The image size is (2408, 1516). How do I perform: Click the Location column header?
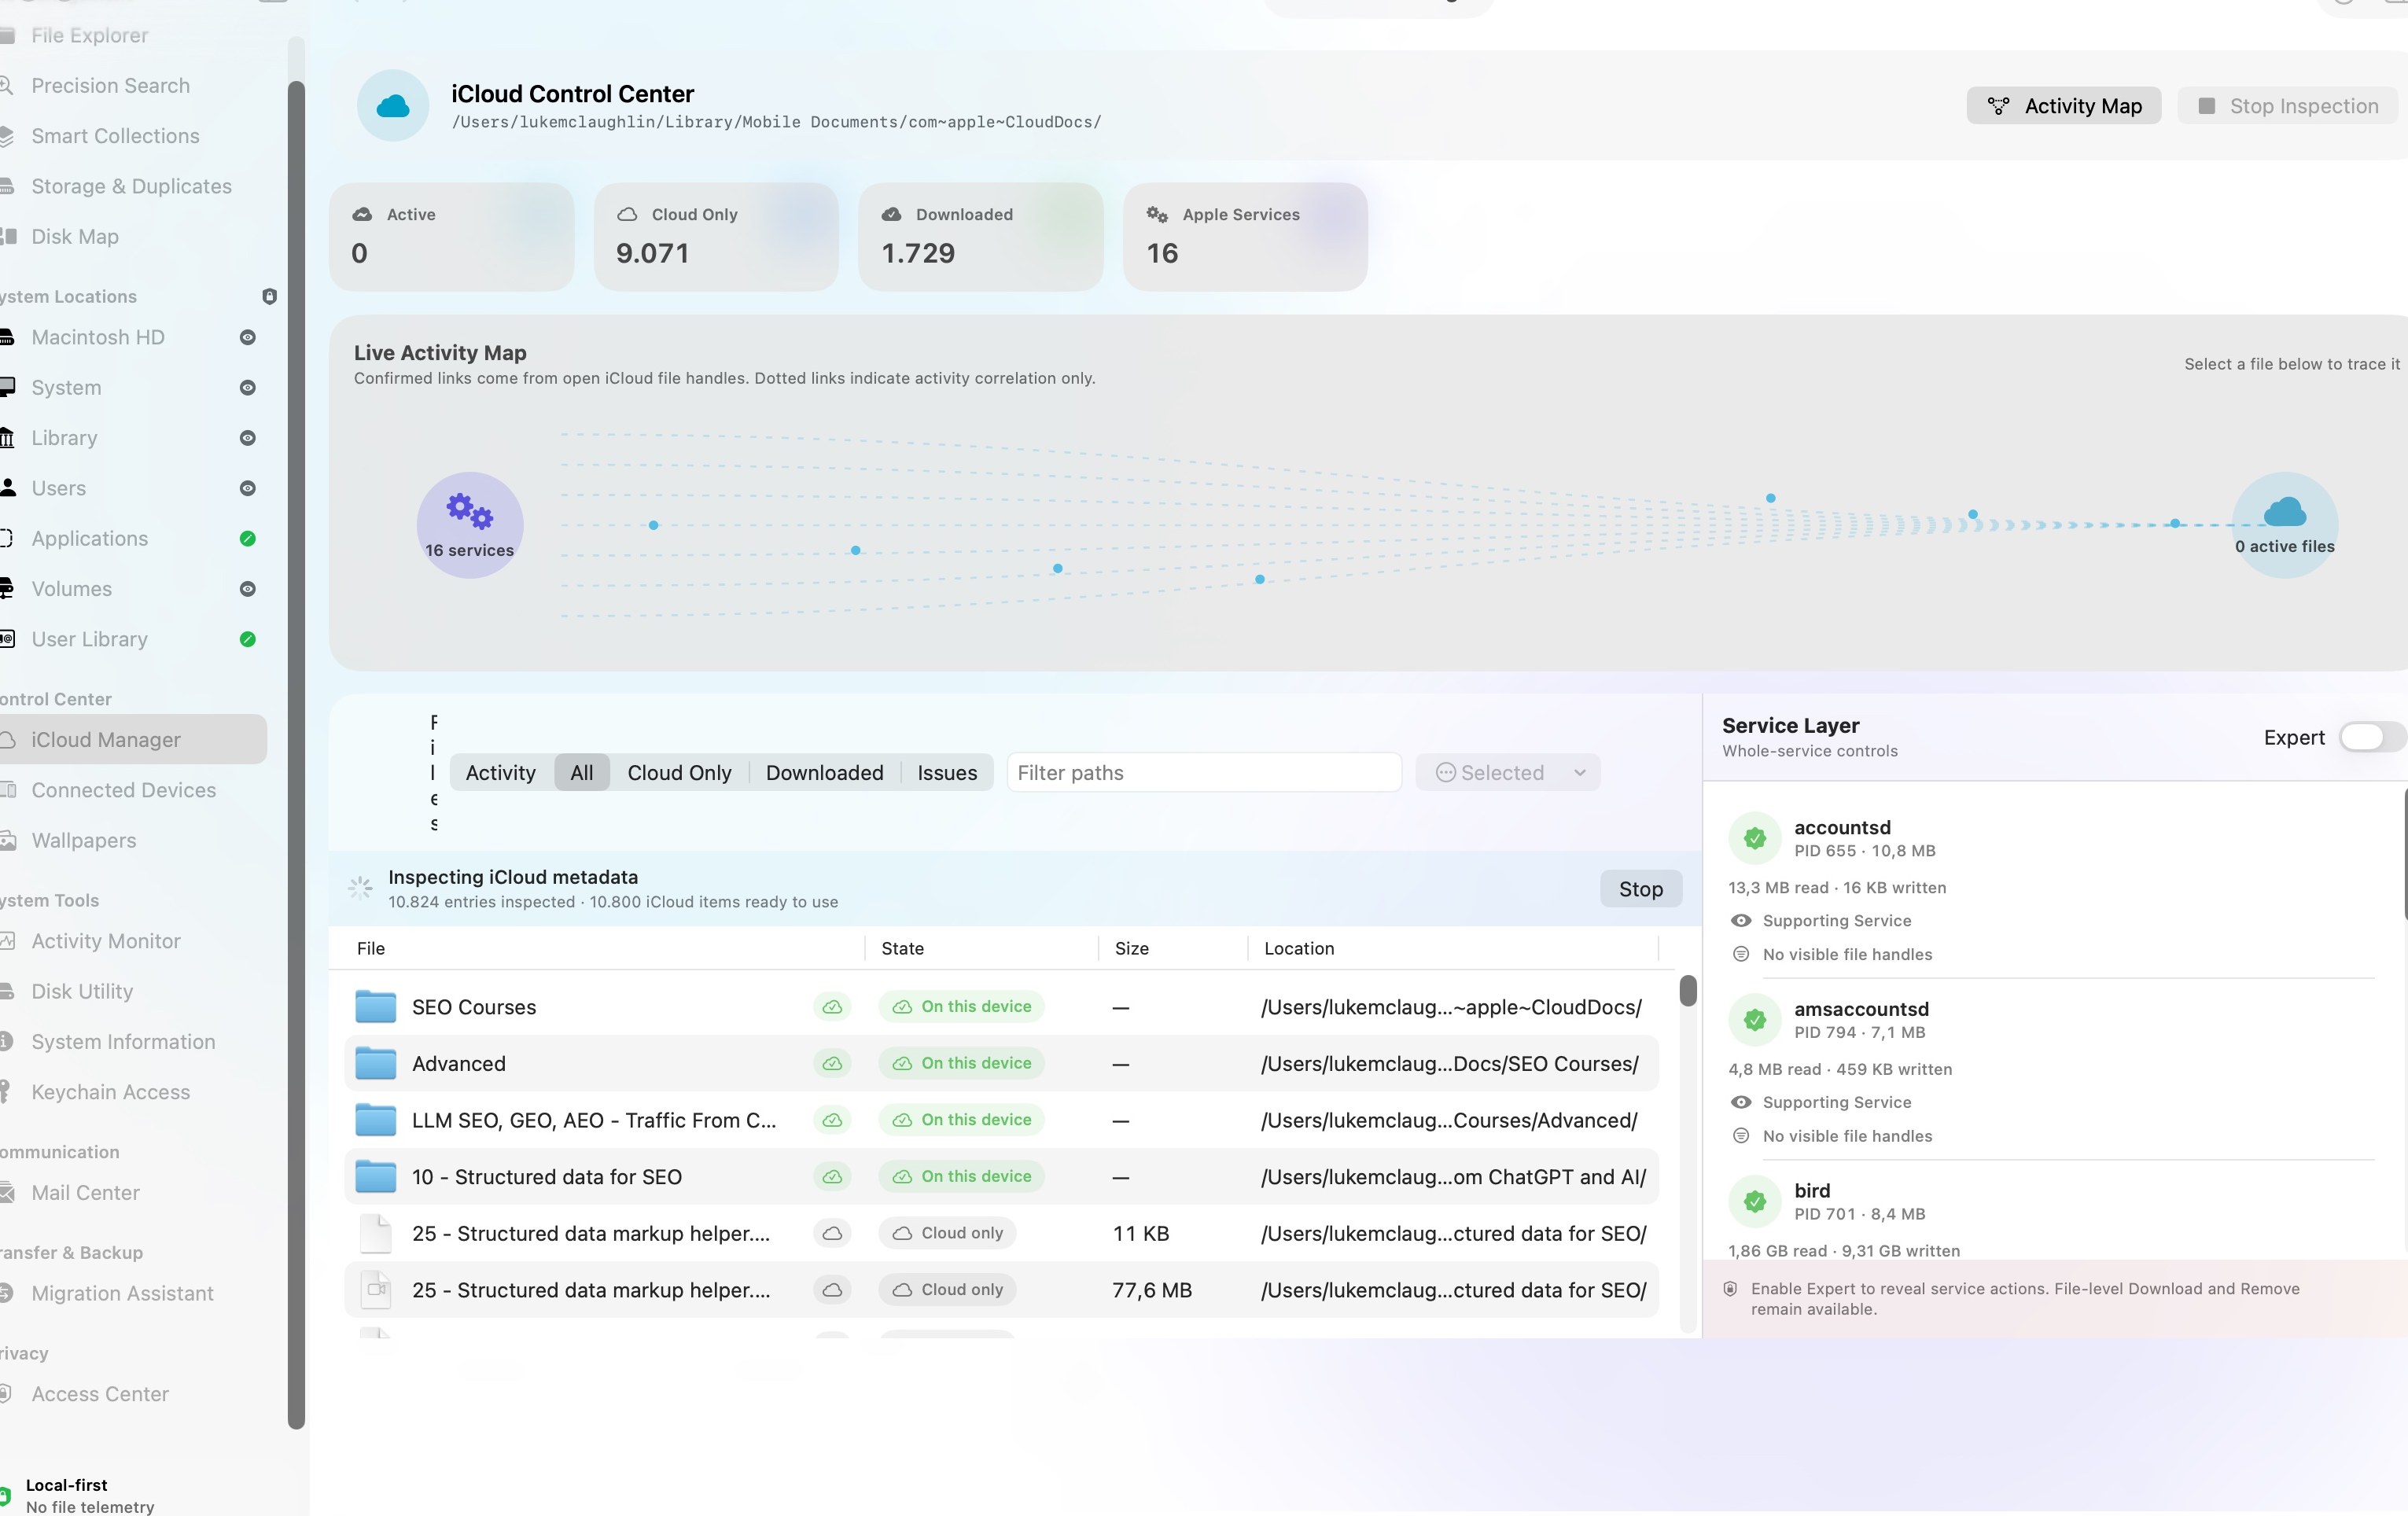(x=1299, y=948)
